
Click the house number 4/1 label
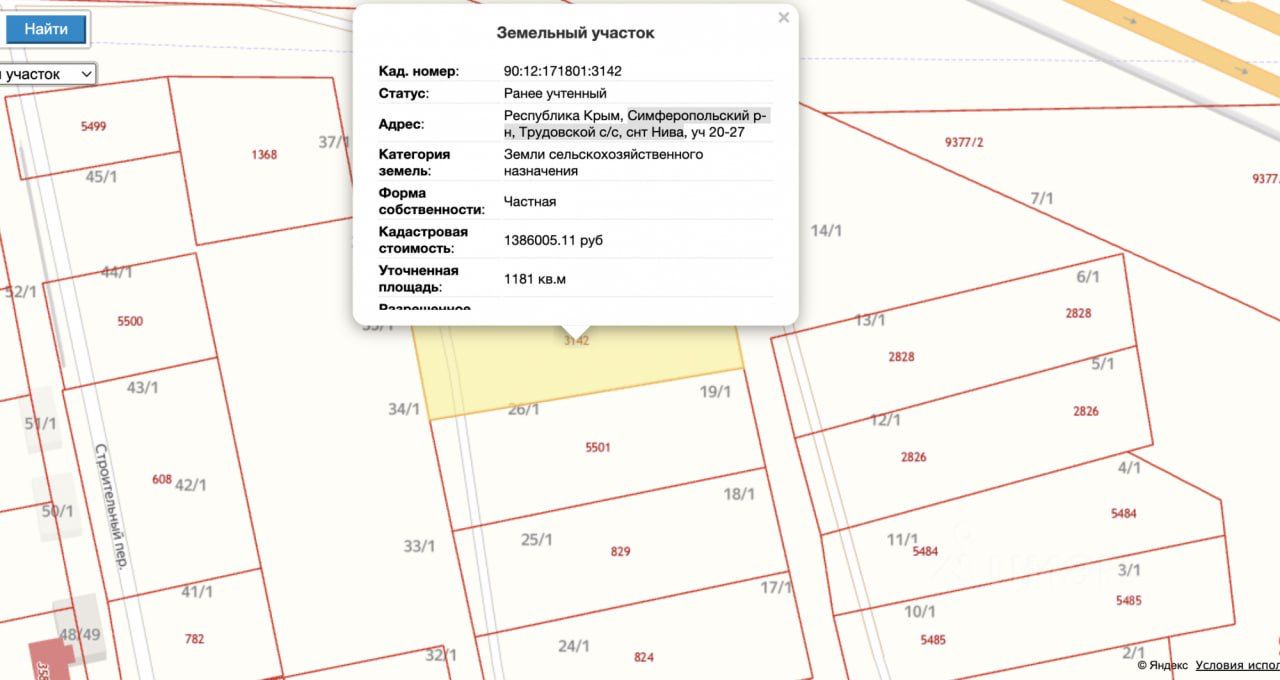[1129, 467]
